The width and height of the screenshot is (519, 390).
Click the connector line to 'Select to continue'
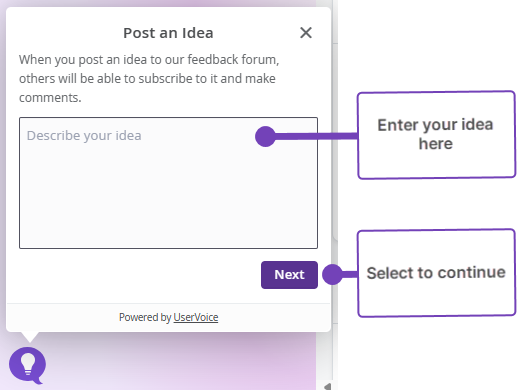coord(350,274)
